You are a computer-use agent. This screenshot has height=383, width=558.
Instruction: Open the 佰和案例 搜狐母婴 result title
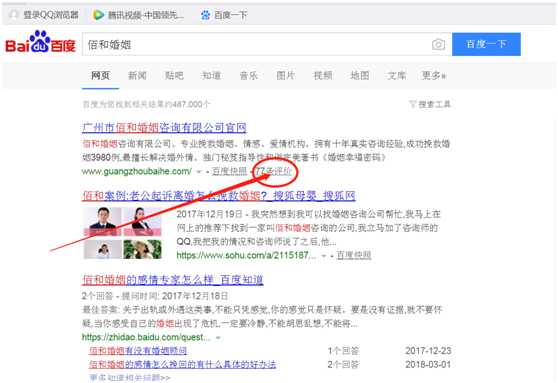coord(219,196)
